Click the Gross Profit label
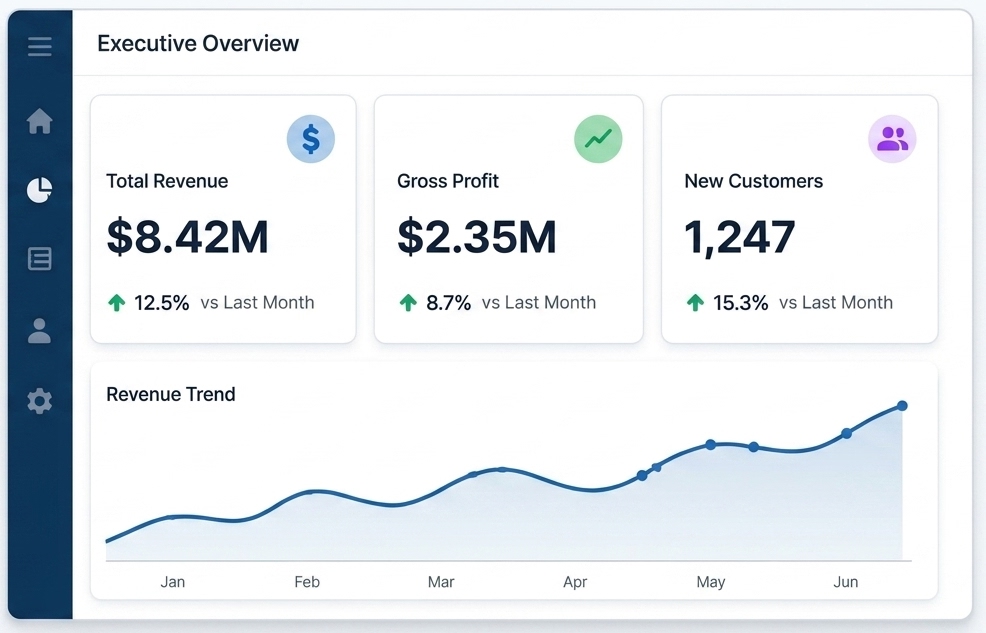 tap(448, 181)
